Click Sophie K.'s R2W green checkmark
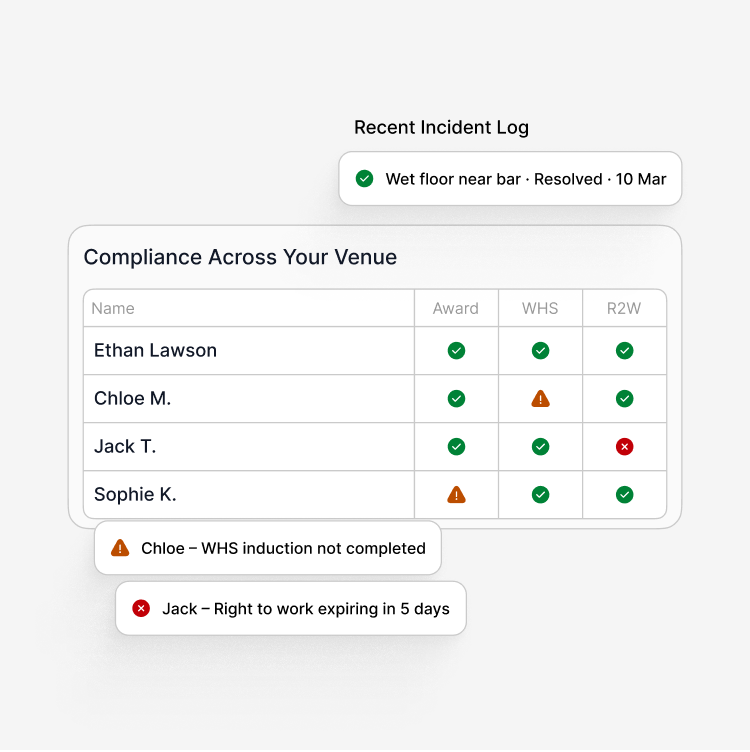Screen dimensions: 750x752 coord(624,494)
